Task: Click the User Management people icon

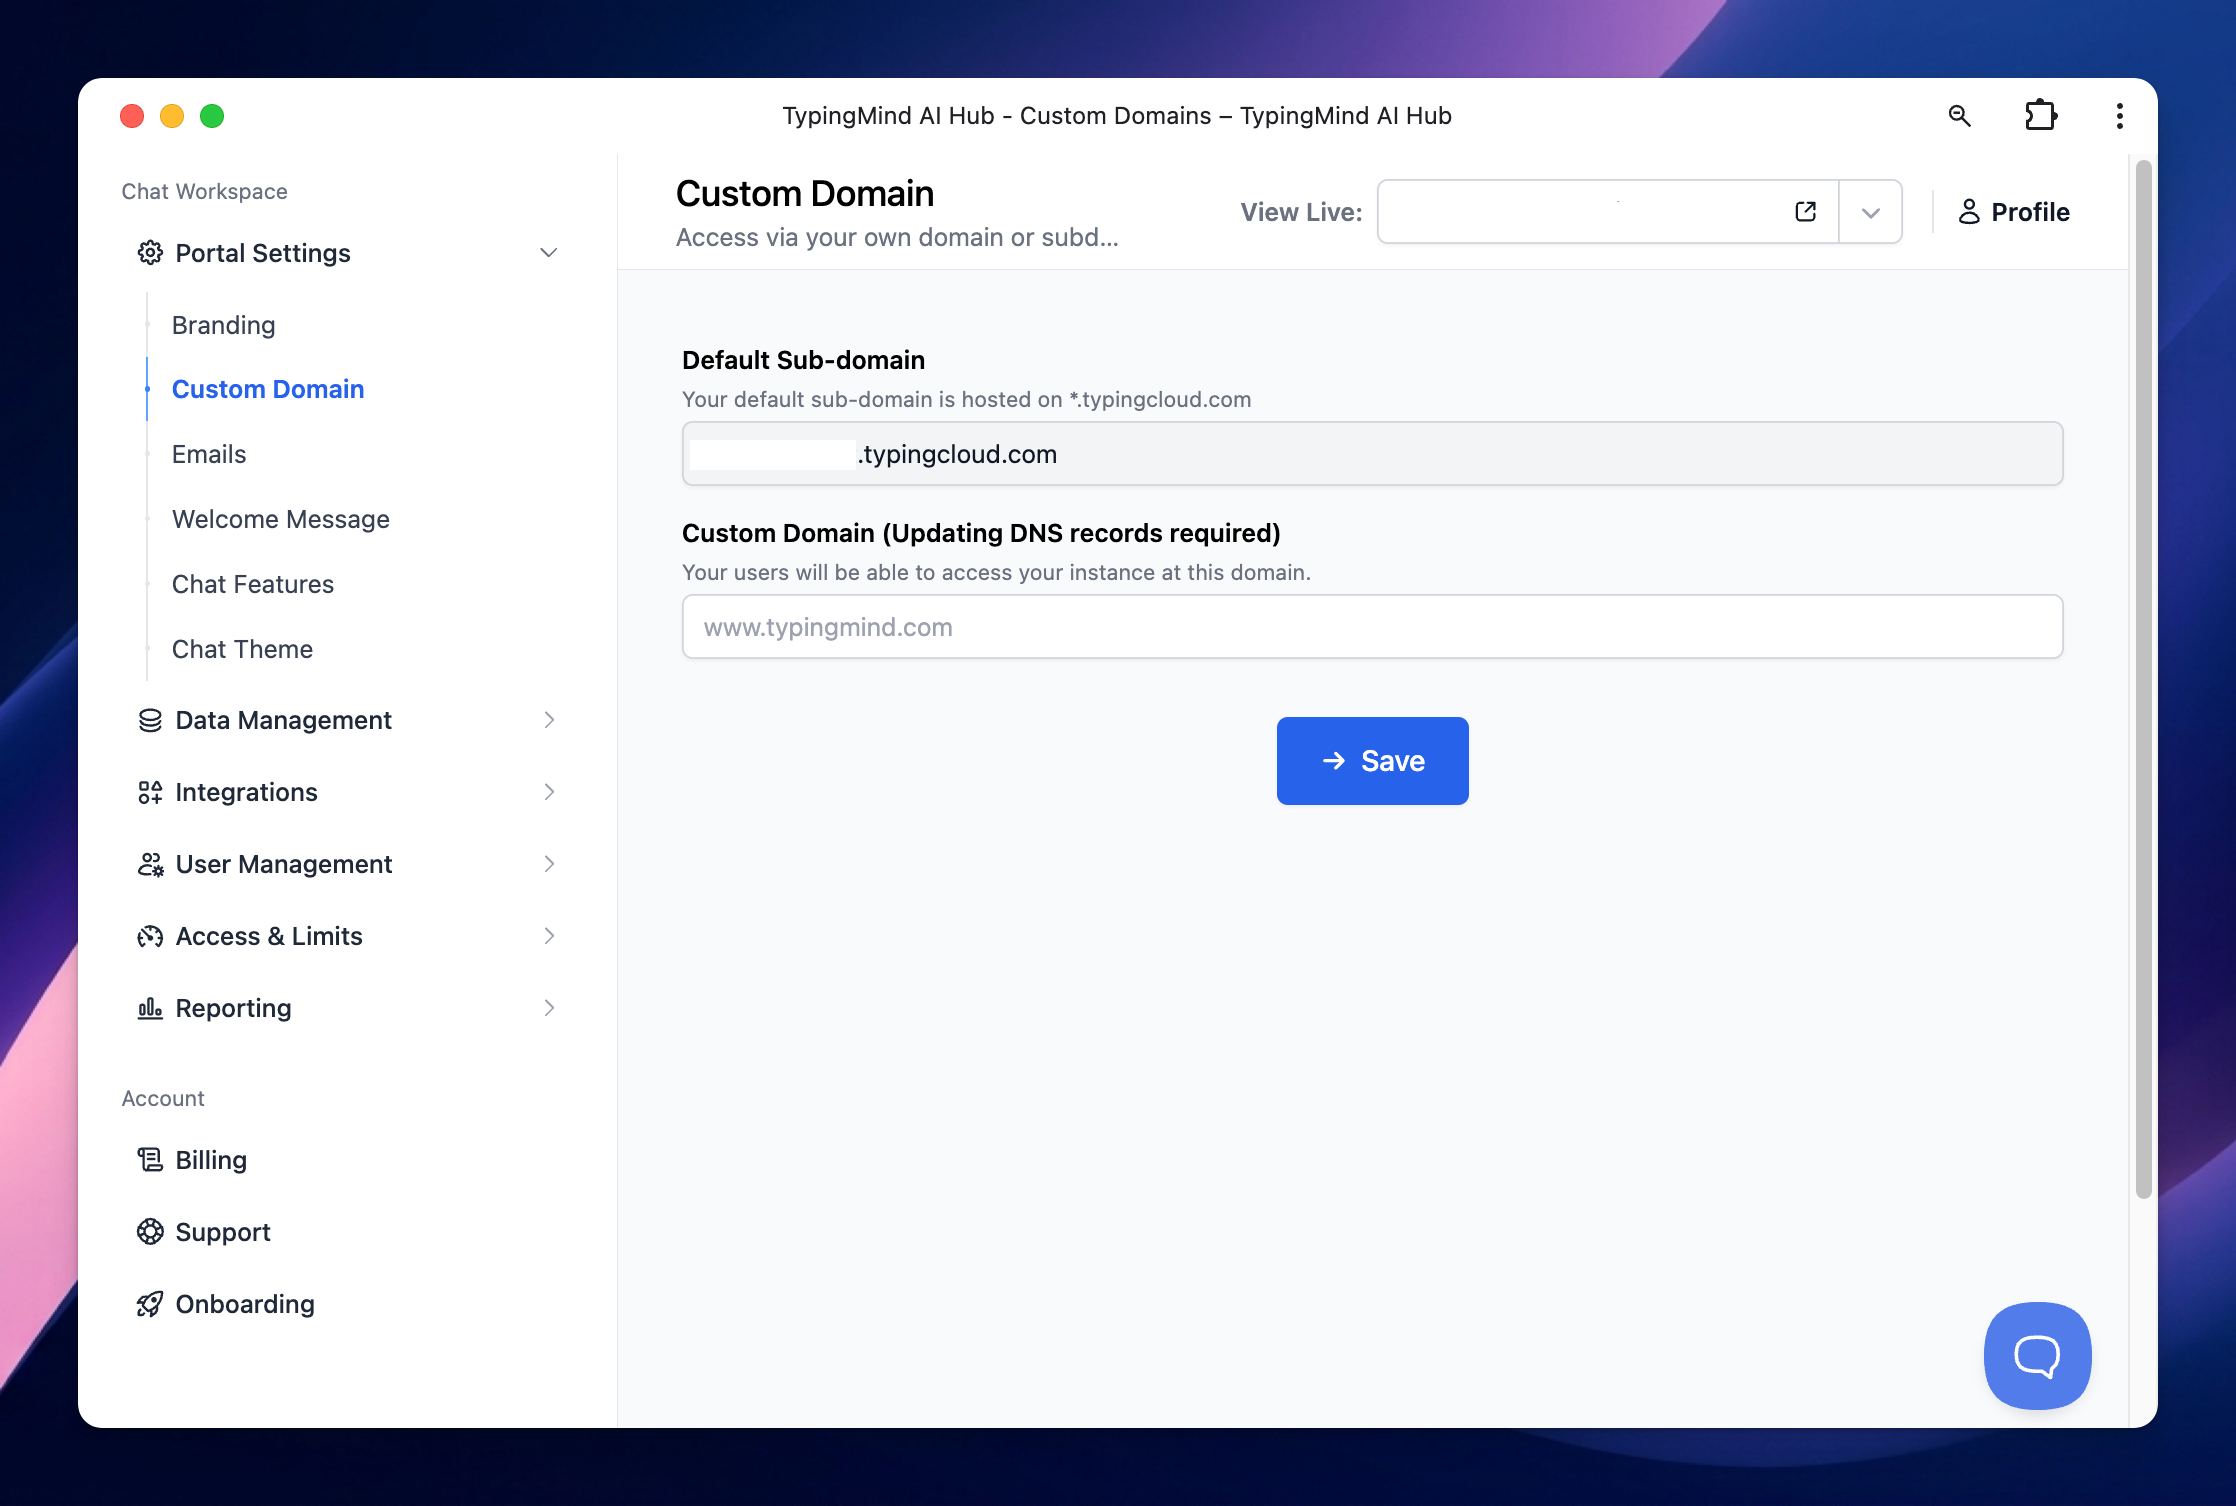Action: tap(150, 864)
